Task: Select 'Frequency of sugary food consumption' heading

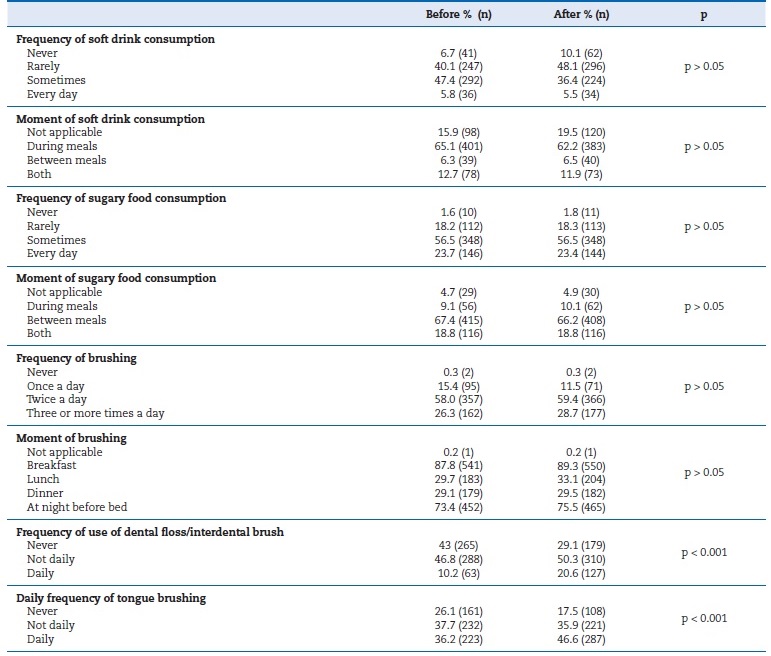Action: 121,198
